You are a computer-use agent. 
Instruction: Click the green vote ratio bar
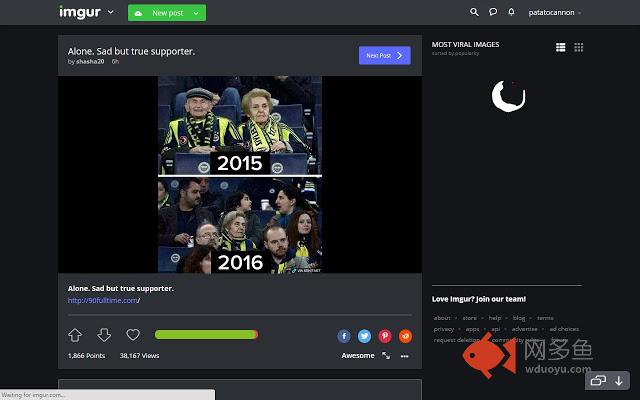click(206, 335)
